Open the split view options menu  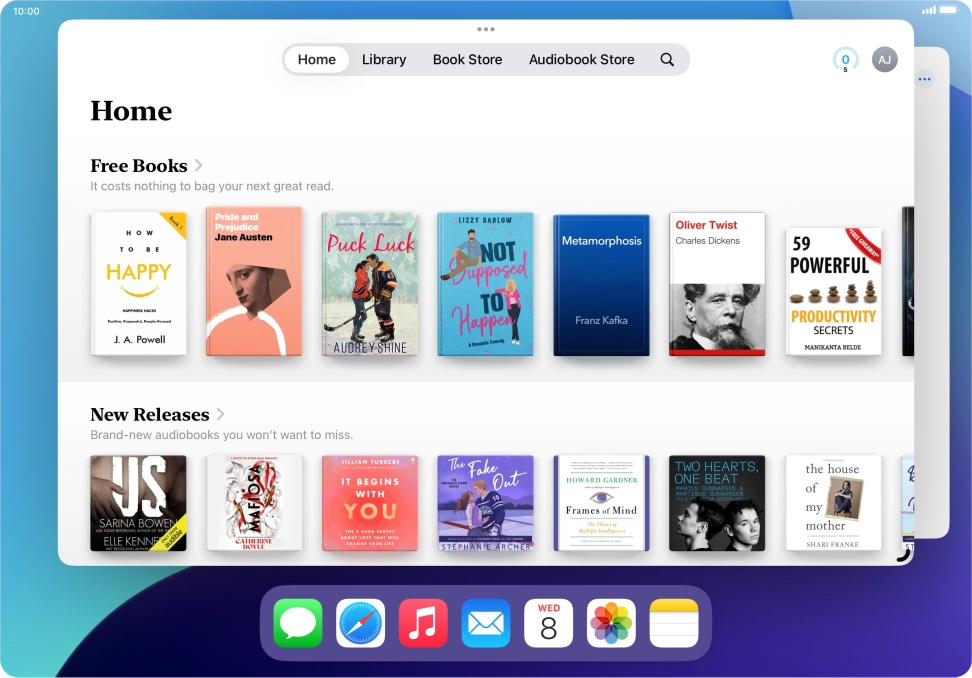point(923,77)
